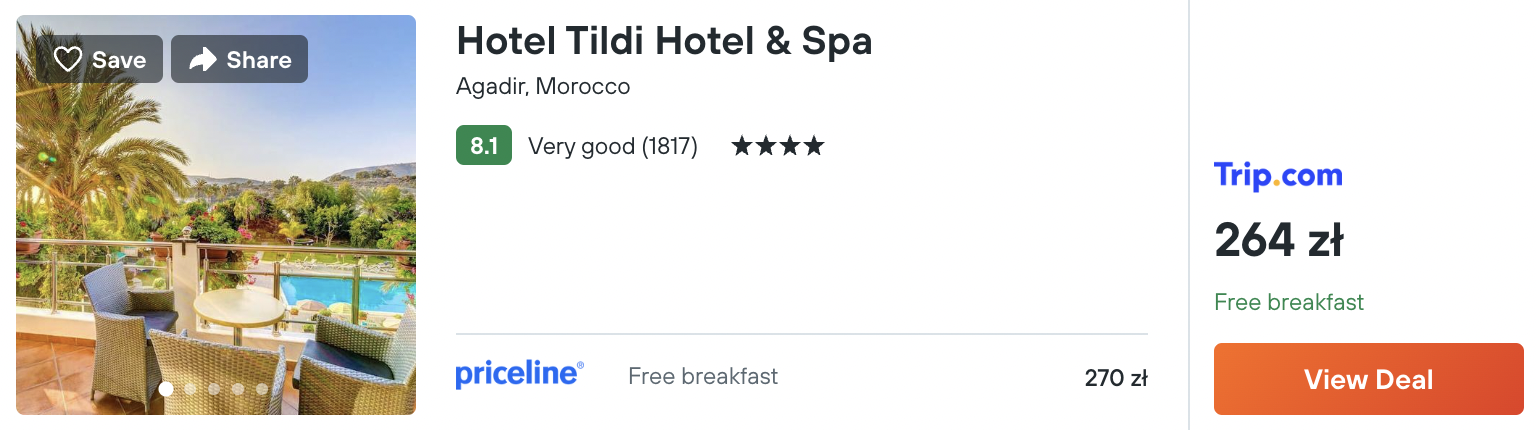Image resolution: width=1536 pixels, height=430 pixels.
Task: Click the green Free breakfast text
Action: click(x=1289, y=302)
